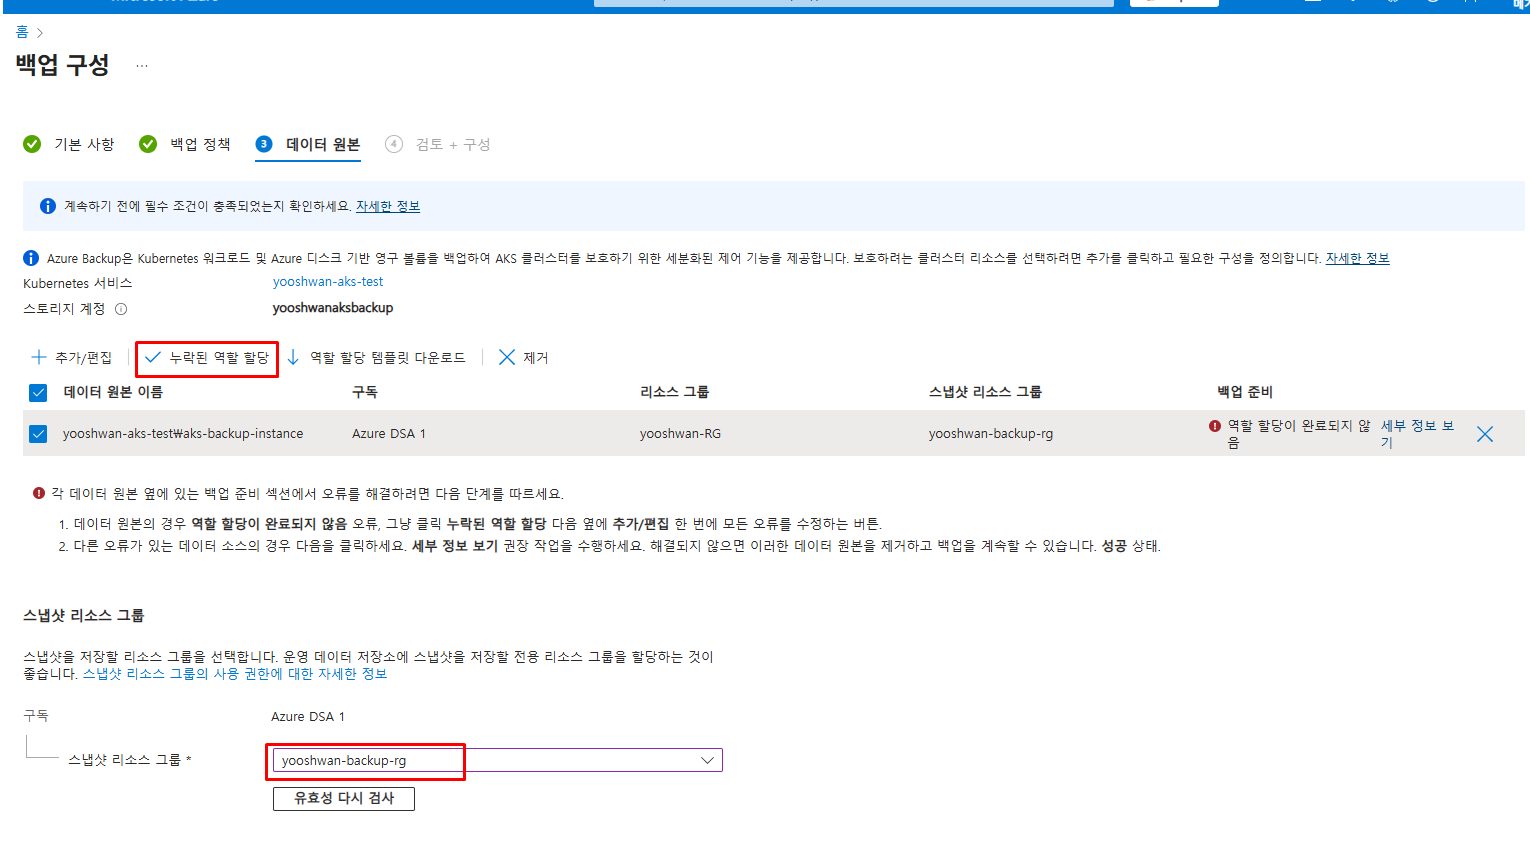Screen dimensions: 1530x842
Task: Click the yooshwan-RG table cell
Action: 680,434
